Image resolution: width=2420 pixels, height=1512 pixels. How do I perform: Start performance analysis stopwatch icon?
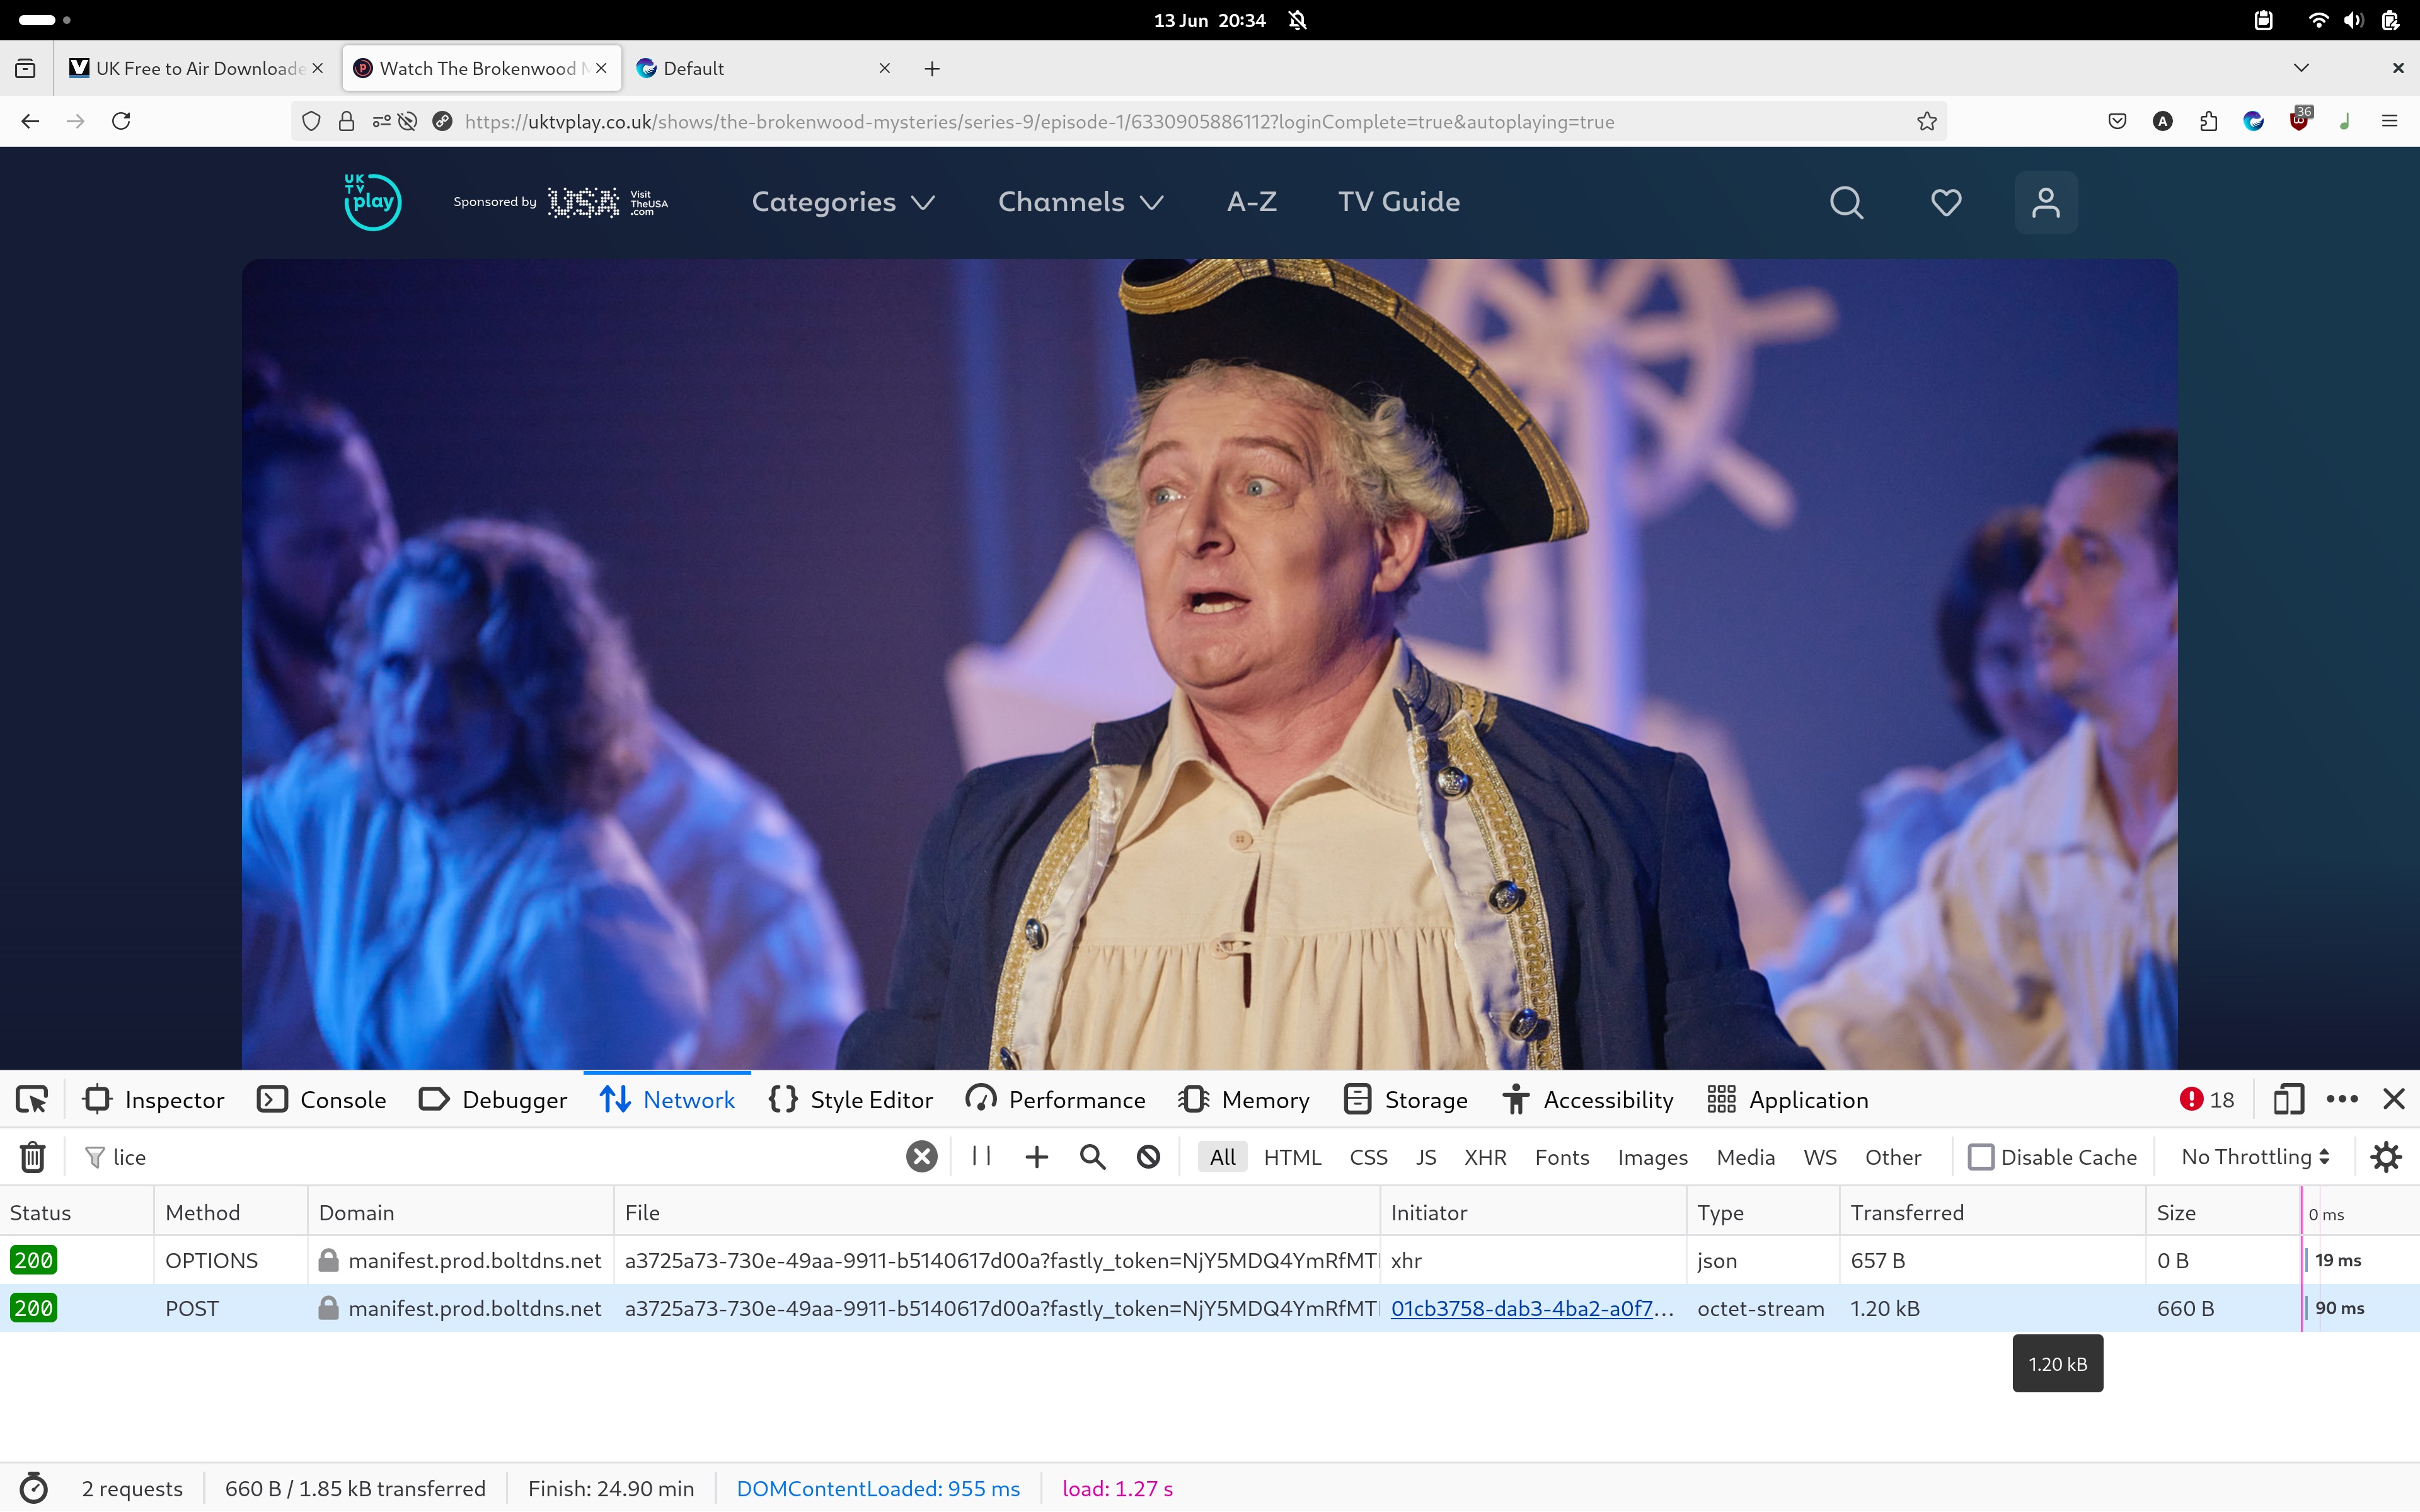(x=33, y=1488)
